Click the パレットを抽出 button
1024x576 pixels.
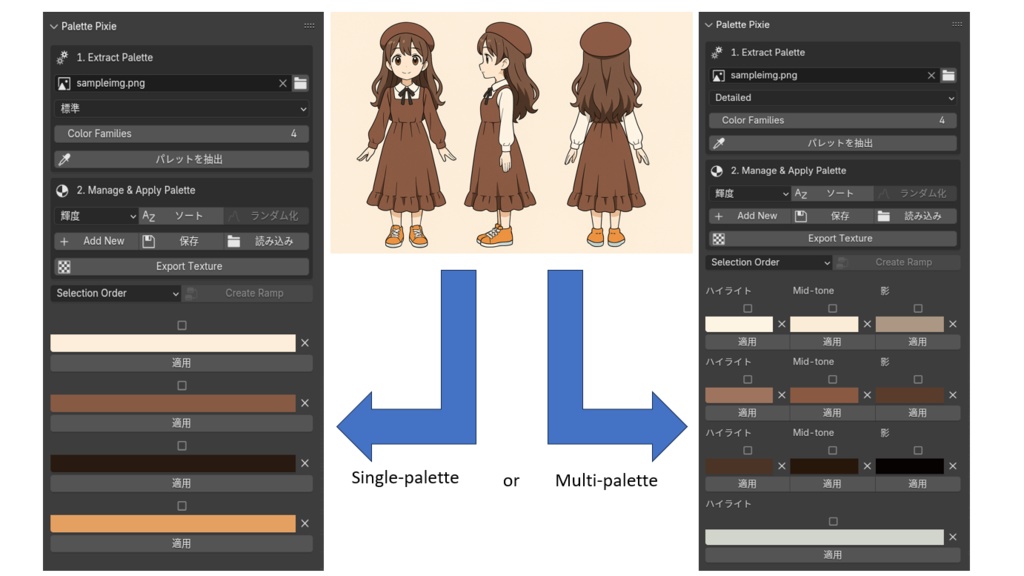tap(190, 158)
